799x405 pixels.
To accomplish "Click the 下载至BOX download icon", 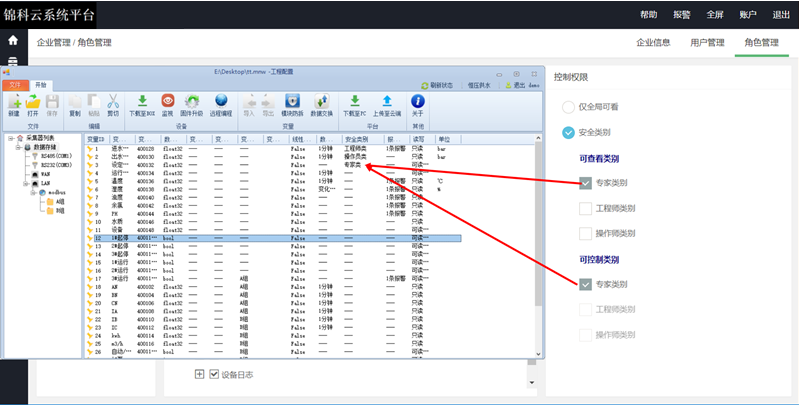I will (x=143, y=101).
